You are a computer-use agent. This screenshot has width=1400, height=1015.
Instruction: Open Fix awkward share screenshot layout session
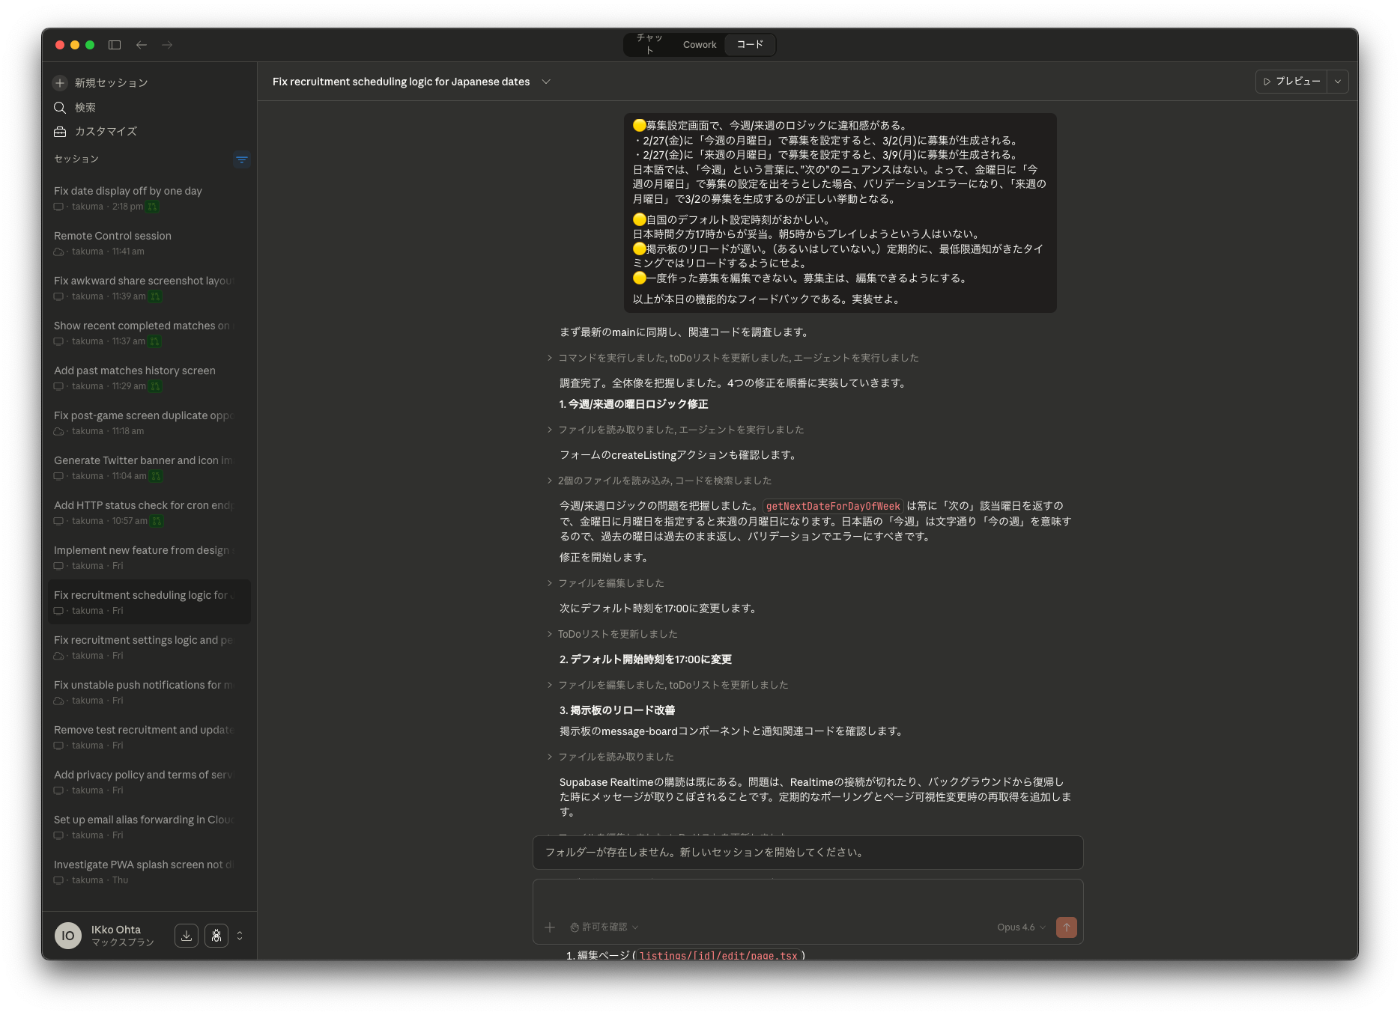pyautogui.click(x=147, y=288)
